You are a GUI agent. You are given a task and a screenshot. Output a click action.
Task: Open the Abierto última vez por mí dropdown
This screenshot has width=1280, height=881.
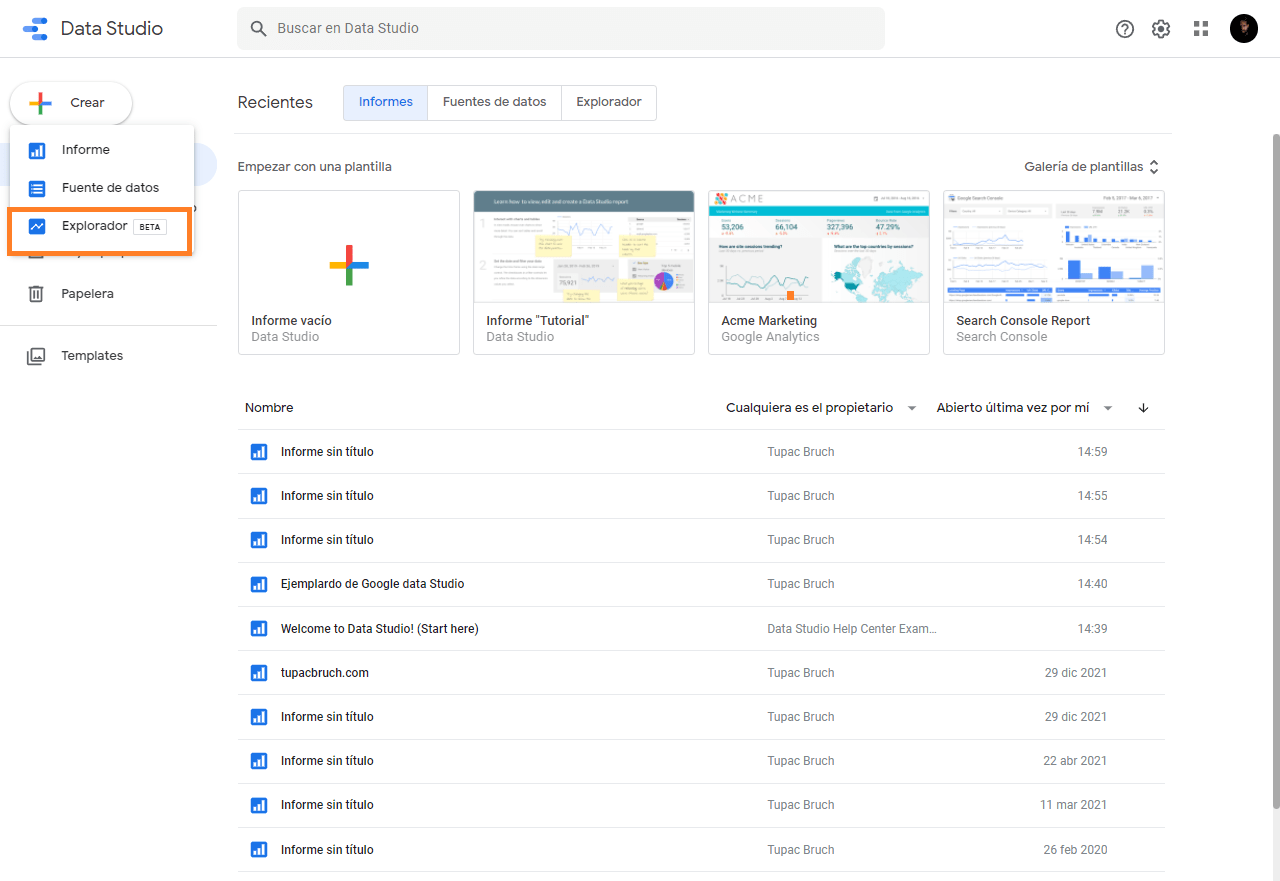pyautogui.click(x=1025, y=408)
